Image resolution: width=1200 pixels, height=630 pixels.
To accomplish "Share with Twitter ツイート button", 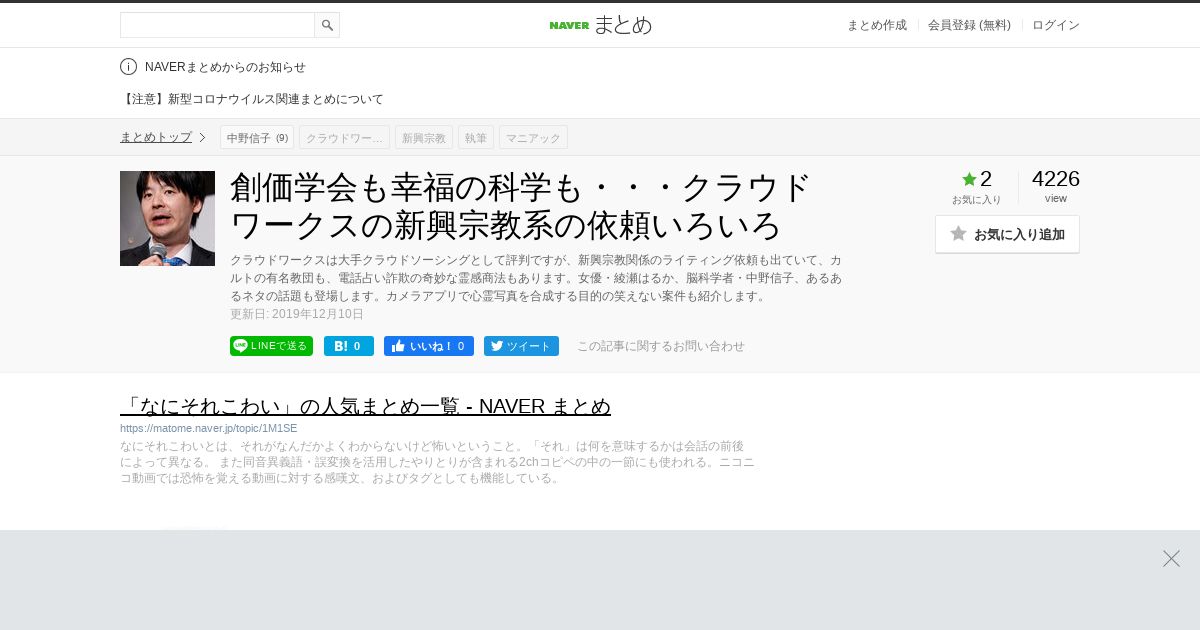I will 521,346.
